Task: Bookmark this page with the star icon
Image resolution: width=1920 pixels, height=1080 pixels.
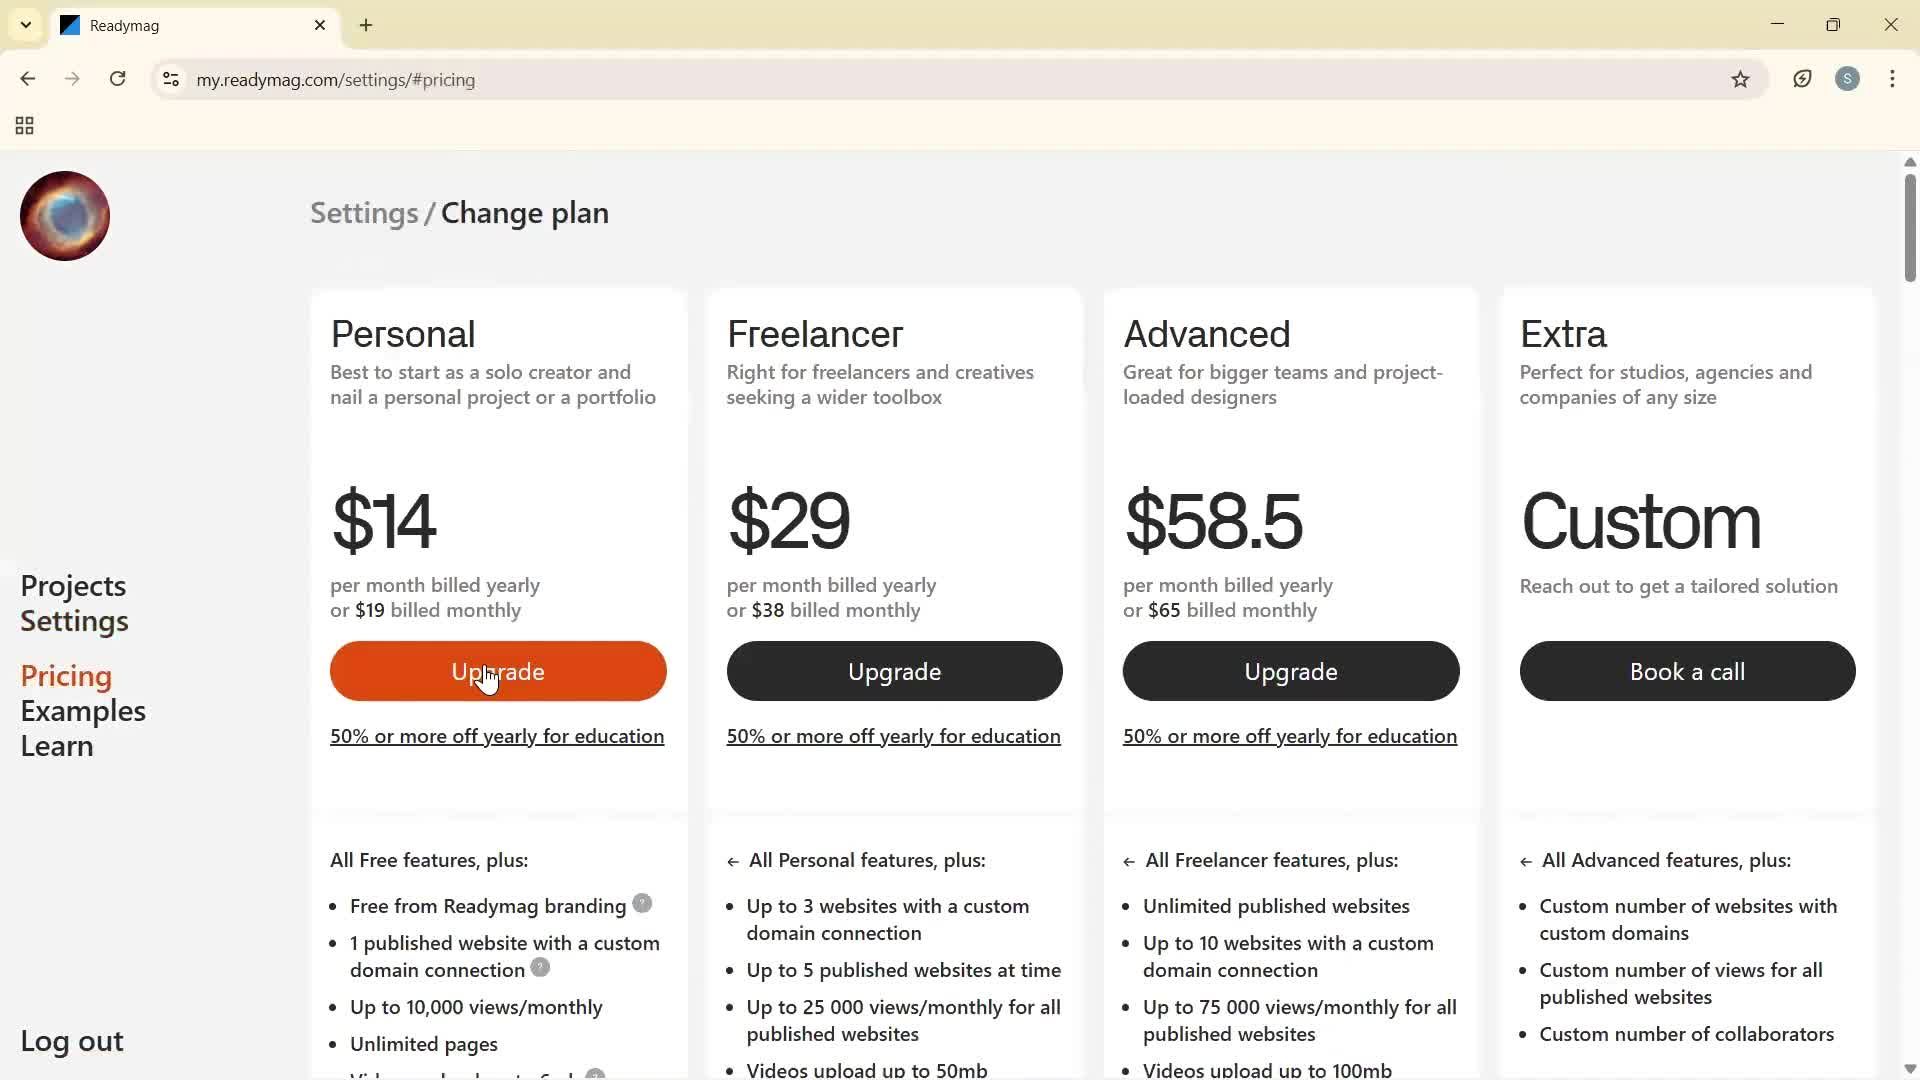Action: pyautogui.click(x=1740, y=80)
